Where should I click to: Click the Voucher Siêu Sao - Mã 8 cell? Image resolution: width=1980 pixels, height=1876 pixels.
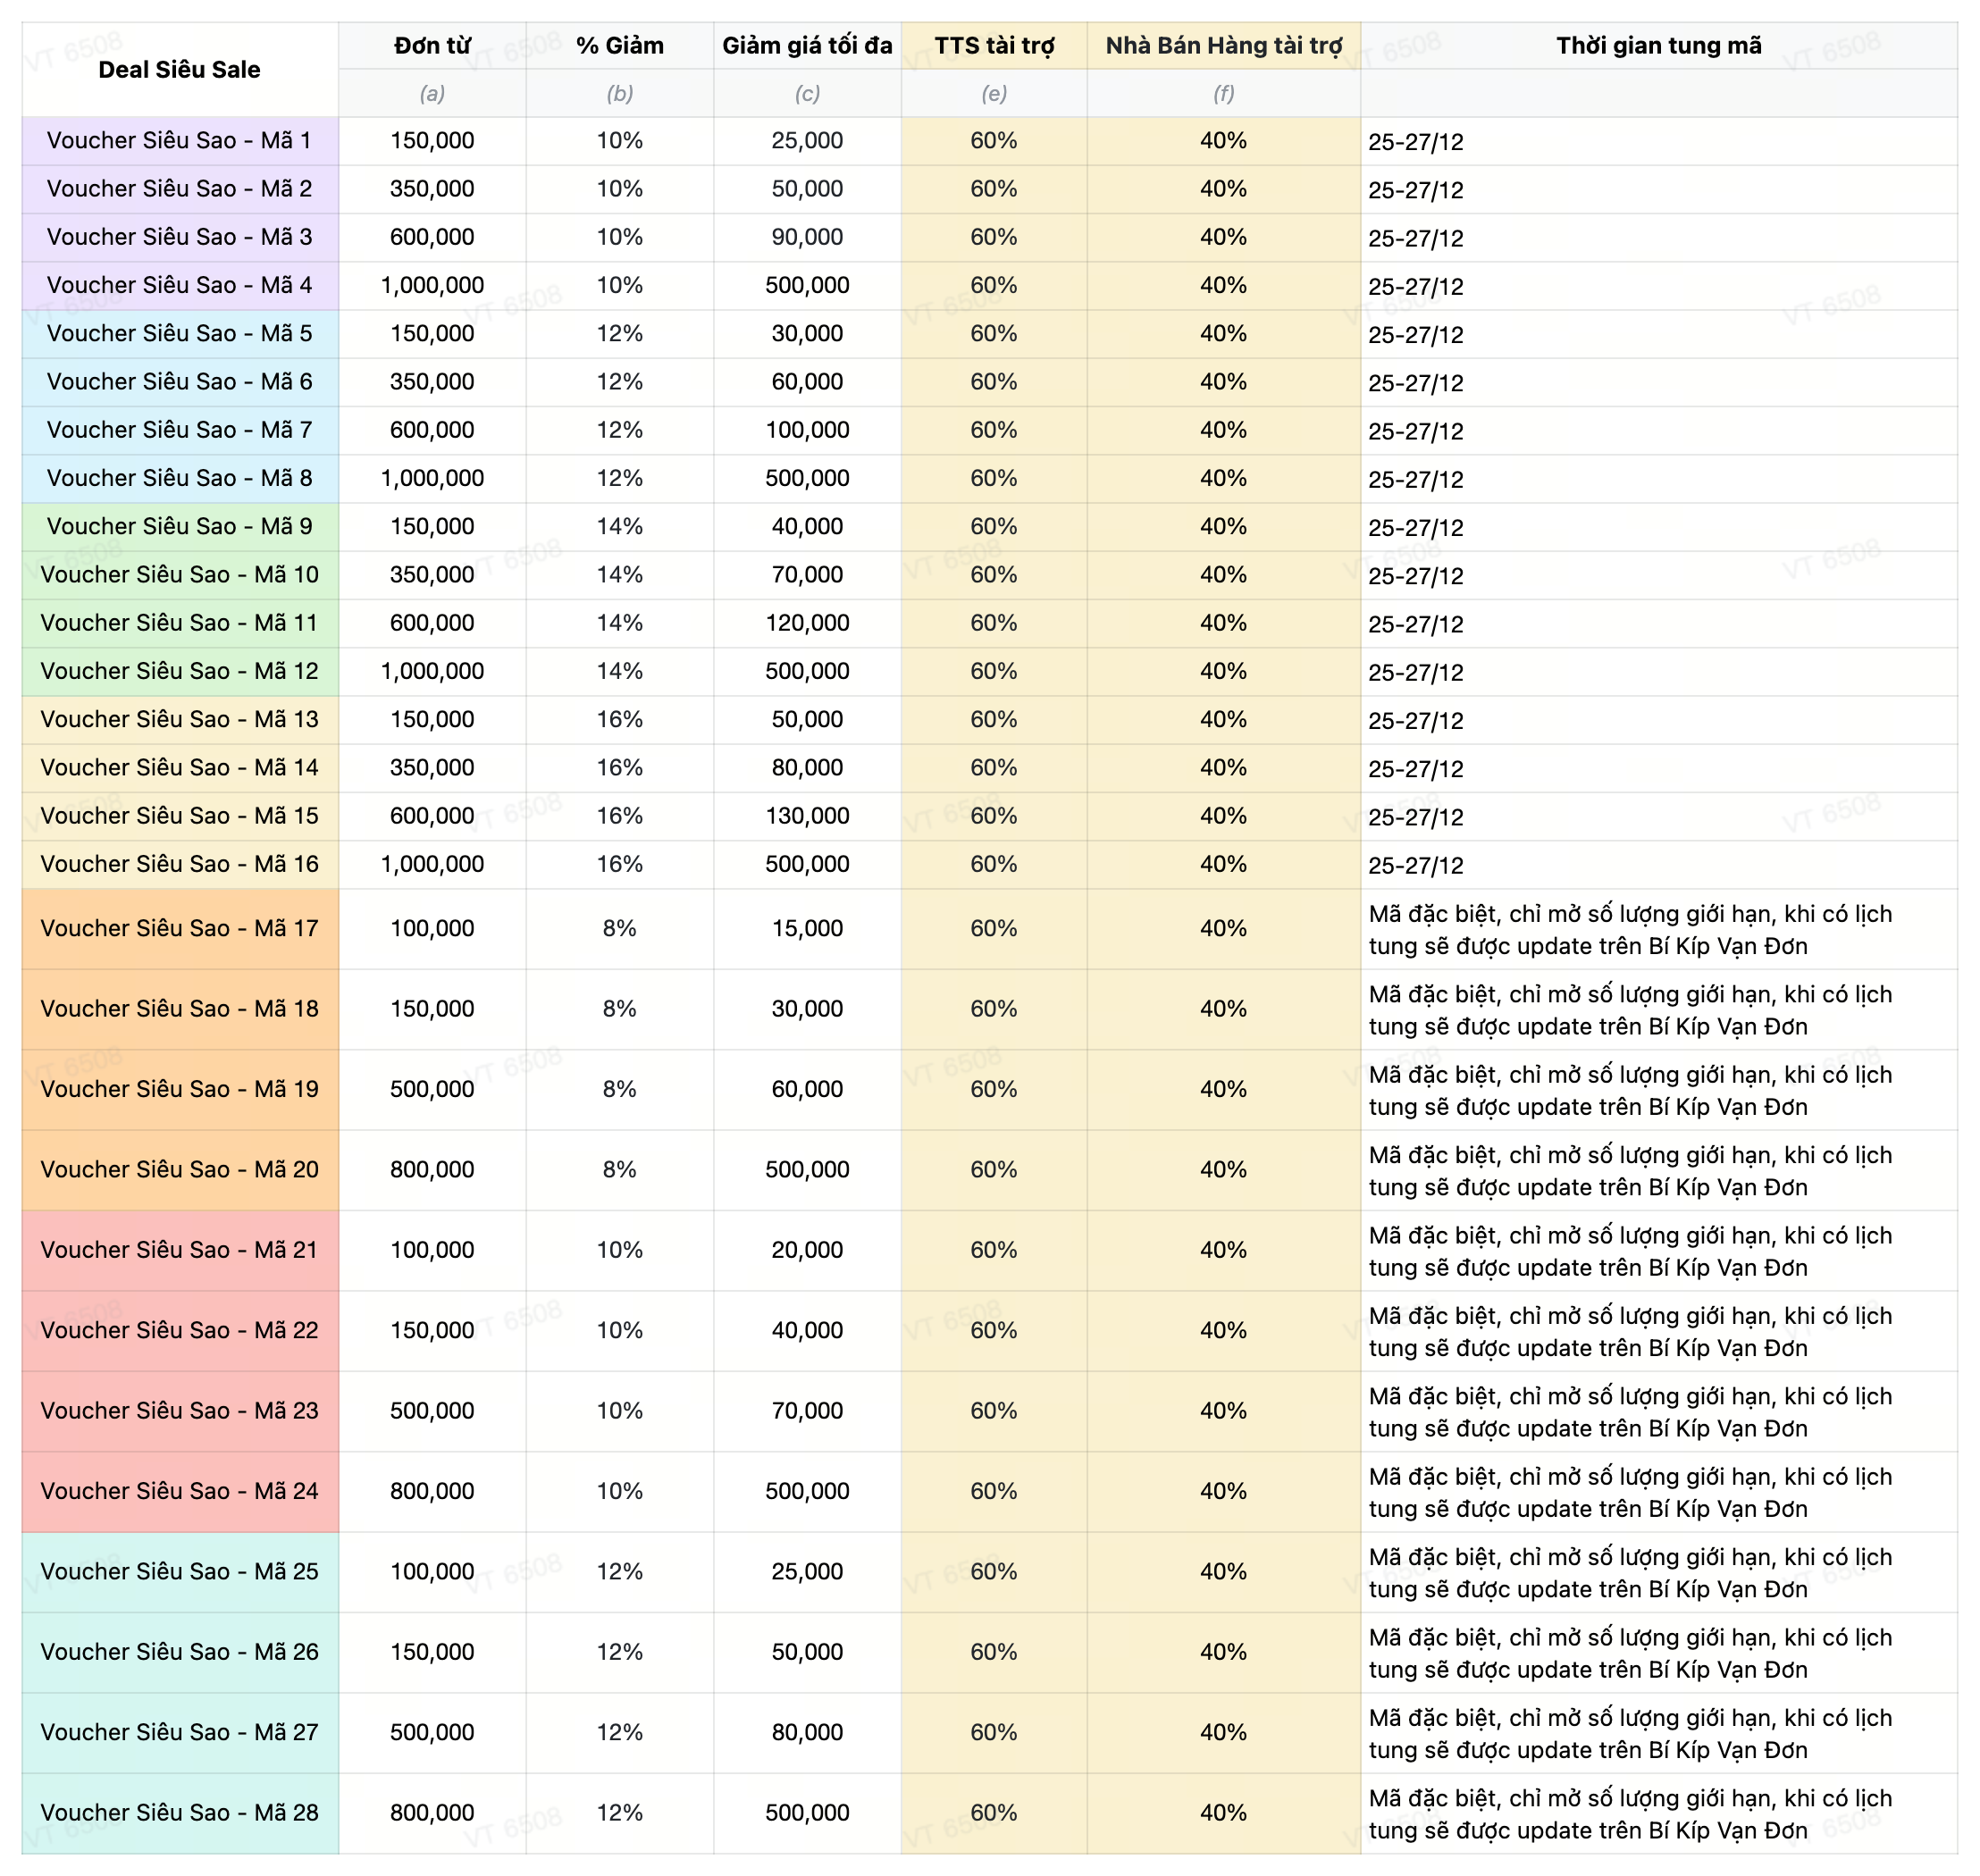click(x=179, y=478)
